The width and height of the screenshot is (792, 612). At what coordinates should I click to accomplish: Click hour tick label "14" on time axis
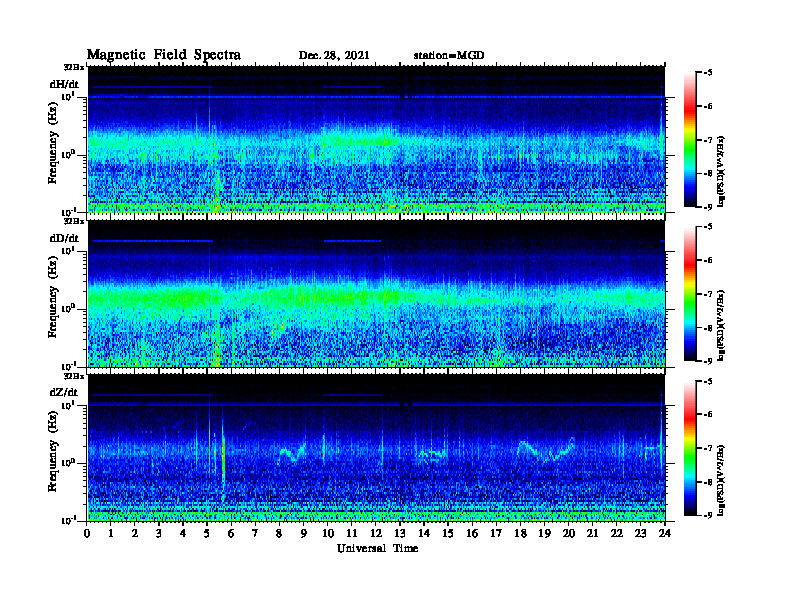424,533
